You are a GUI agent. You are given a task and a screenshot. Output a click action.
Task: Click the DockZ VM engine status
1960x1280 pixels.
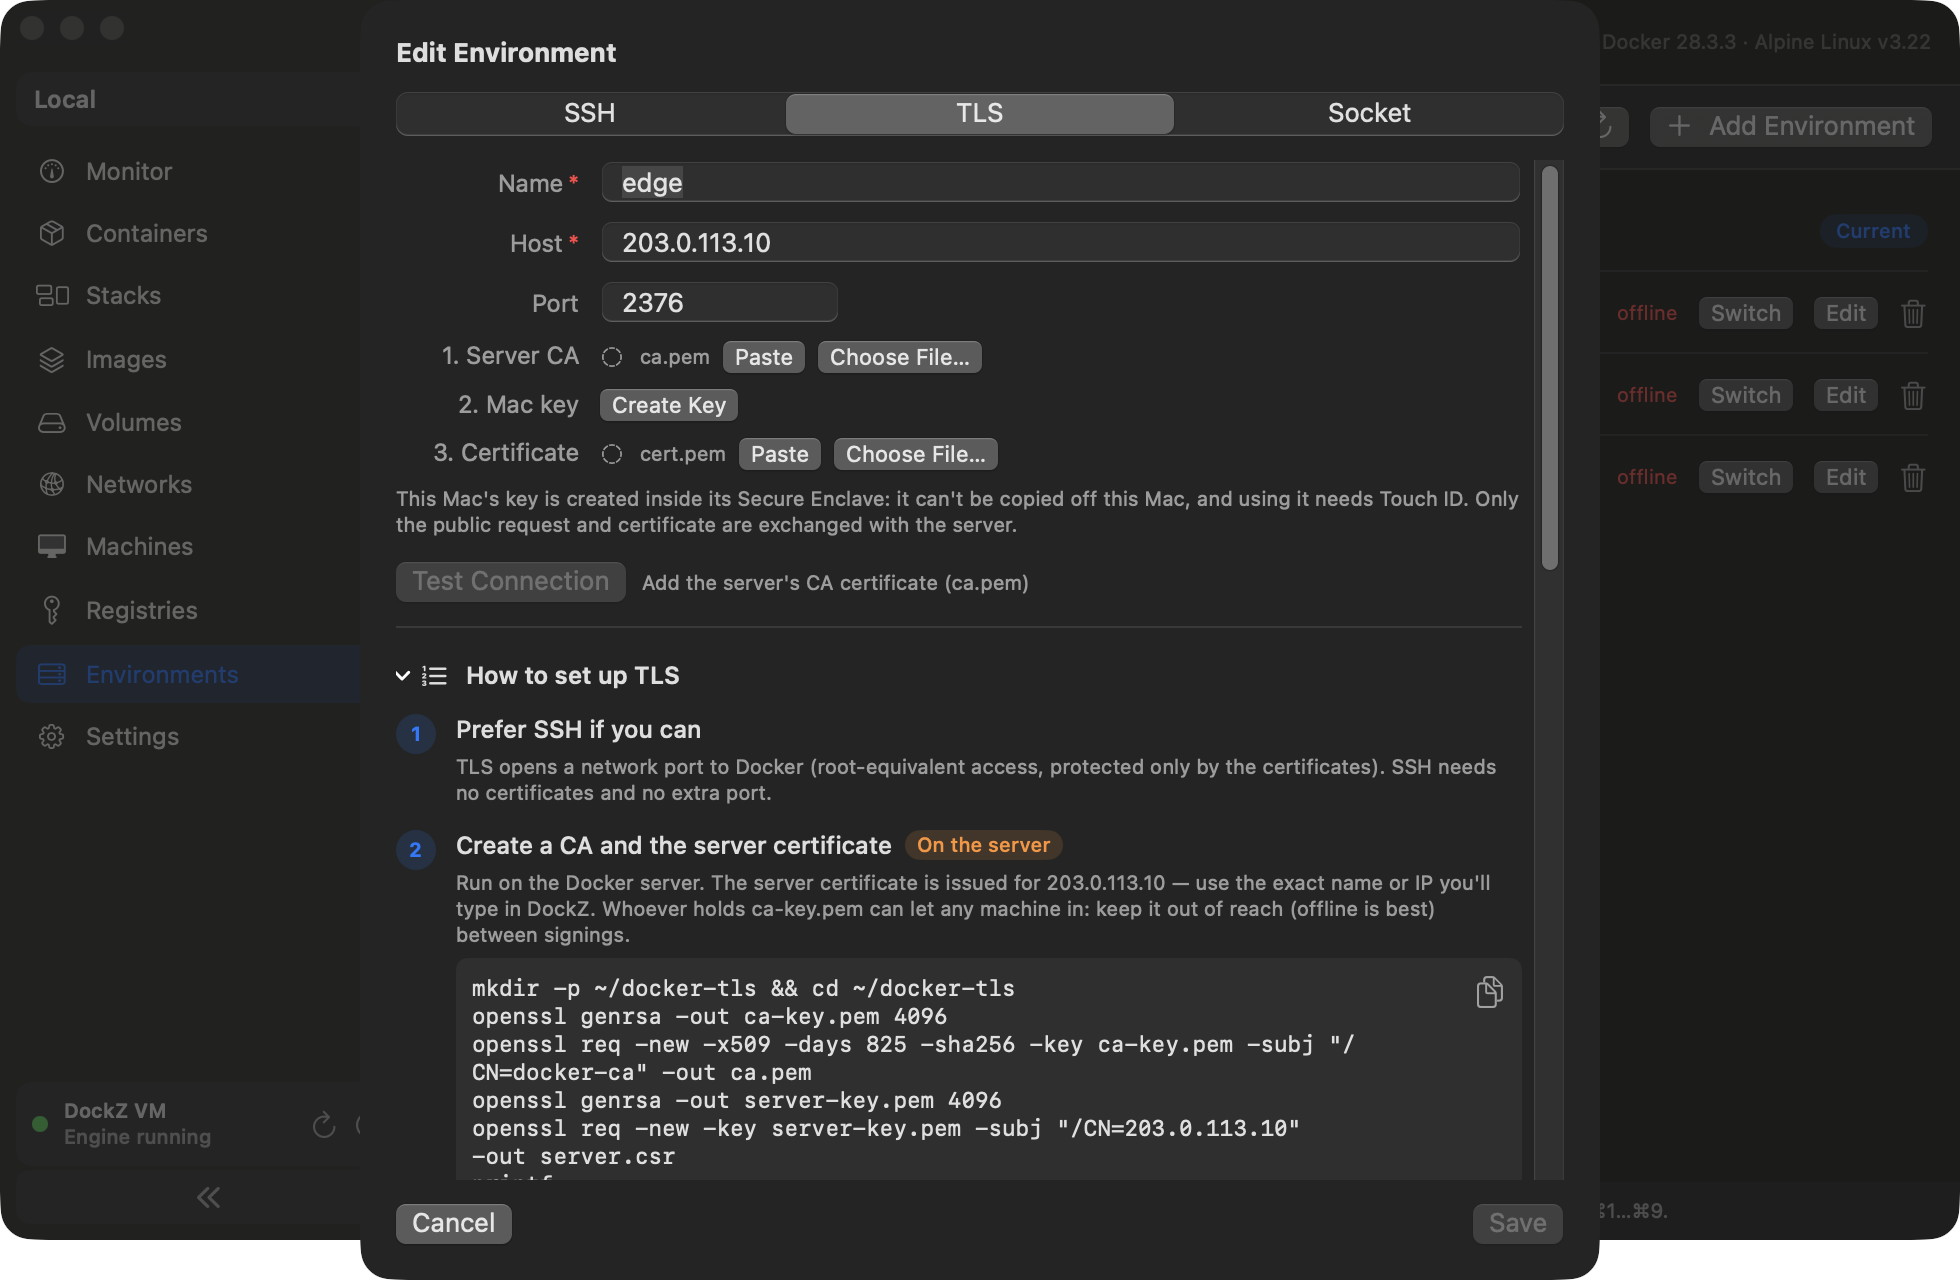[x=137, y=1124]
